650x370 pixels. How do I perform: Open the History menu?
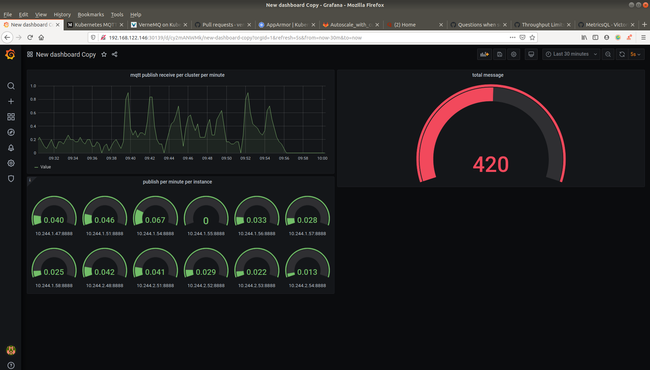62,15
